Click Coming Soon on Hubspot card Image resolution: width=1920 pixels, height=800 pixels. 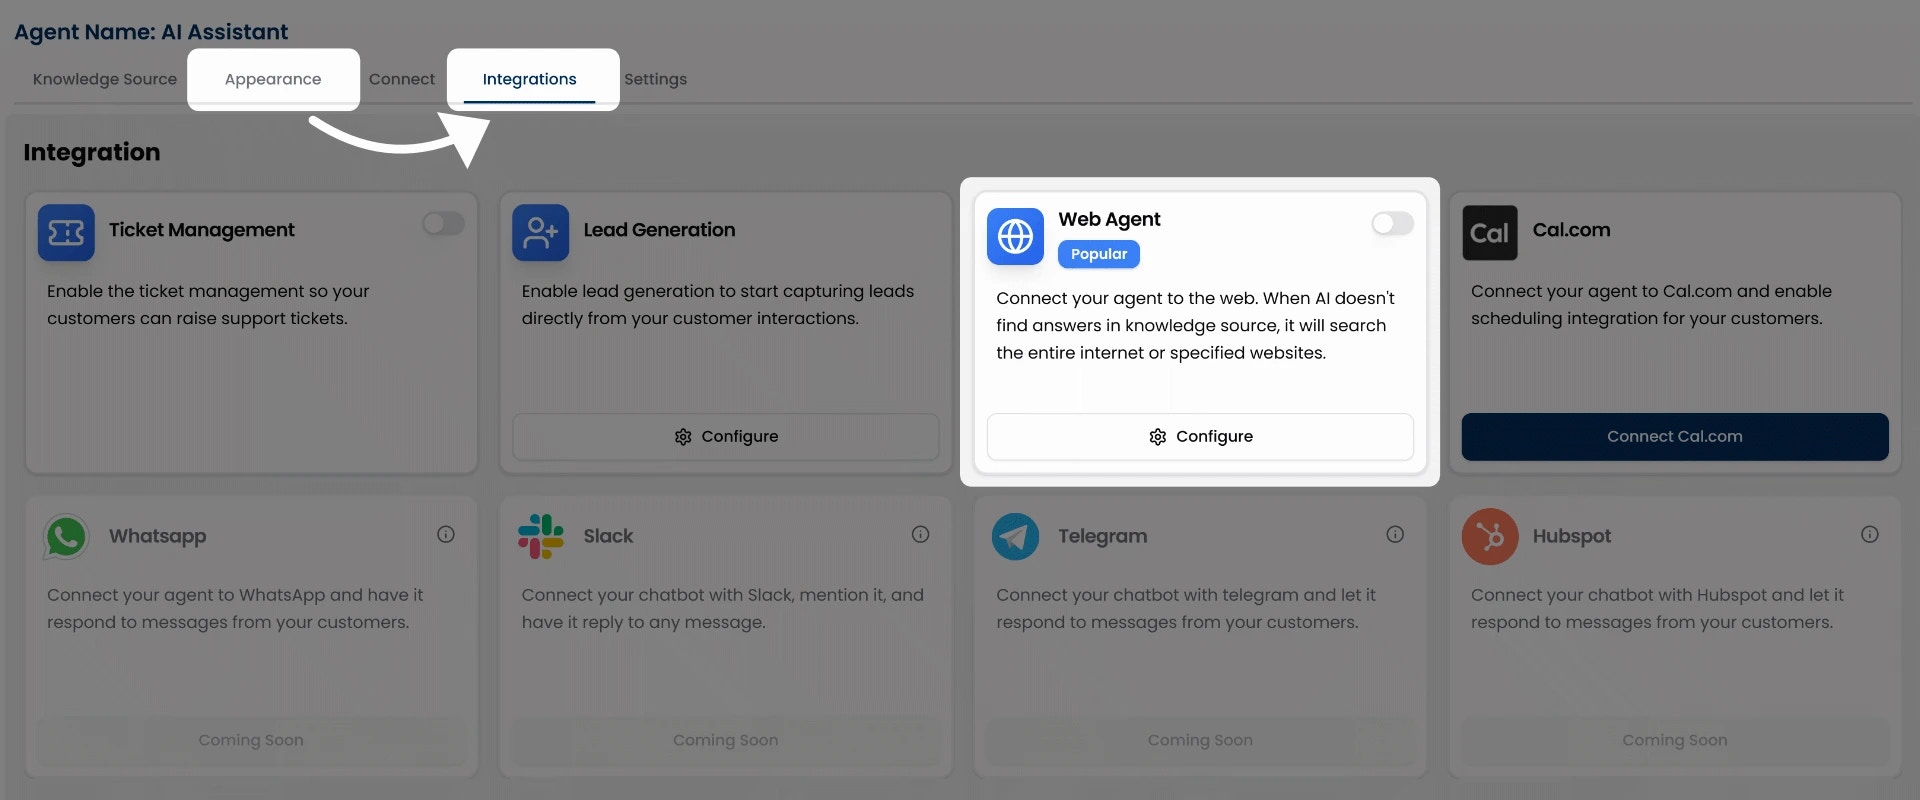click(1675, 740)
